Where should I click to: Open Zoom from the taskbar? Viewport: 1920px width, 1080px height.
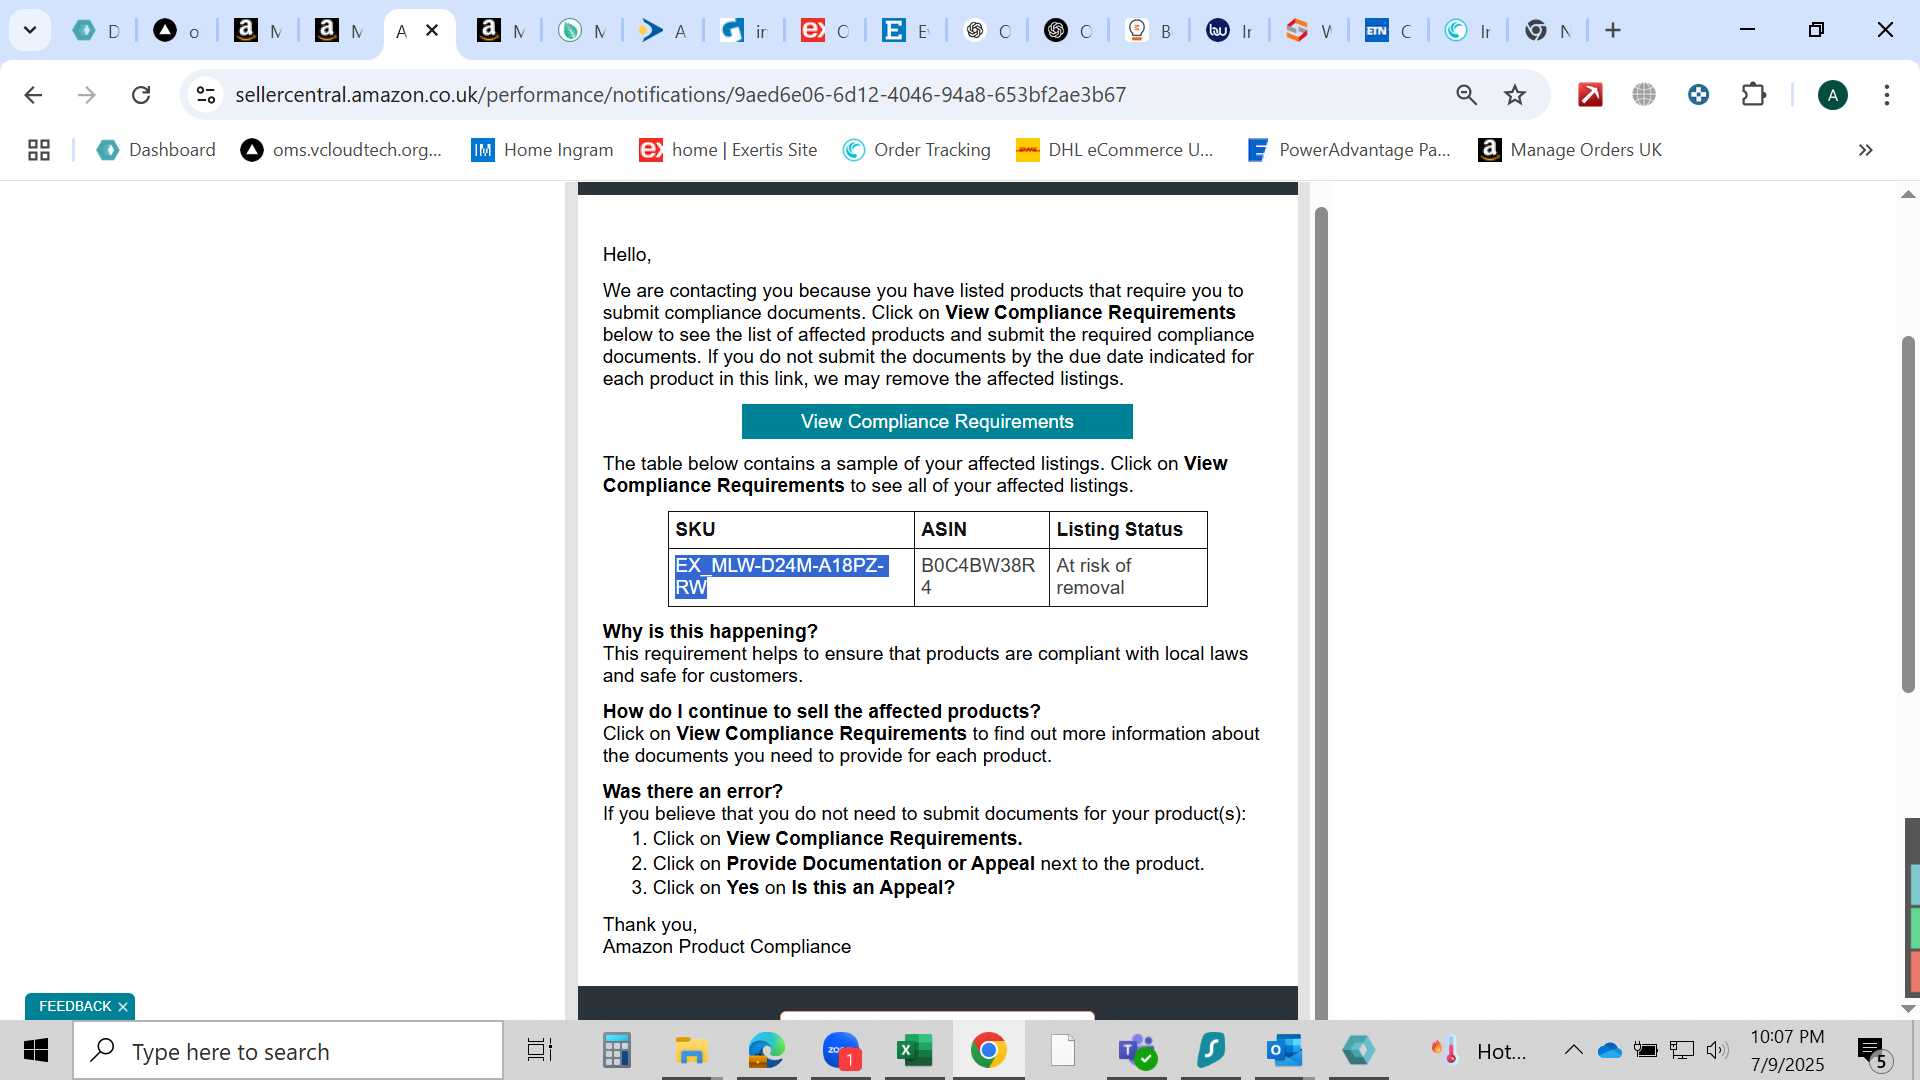tap(841, 1050)
